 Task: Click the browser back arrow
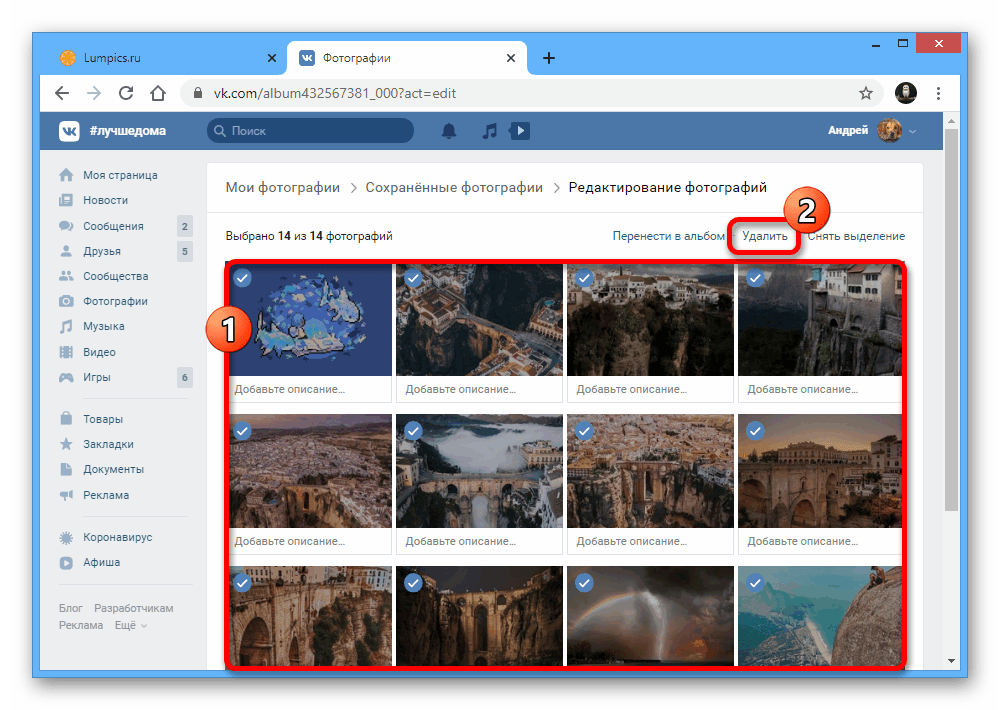[62, 93]
